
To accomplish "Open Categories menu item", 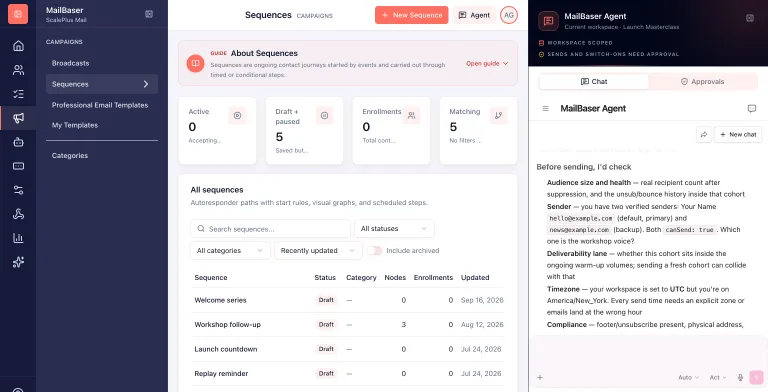I will tap(70, 155).
